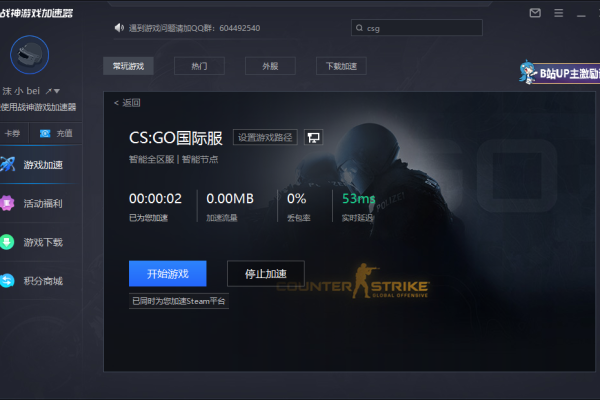Click the monitor shortcut icon beside game path
Image resolution: width=600 pixels, height=400 pixels.
313,137
